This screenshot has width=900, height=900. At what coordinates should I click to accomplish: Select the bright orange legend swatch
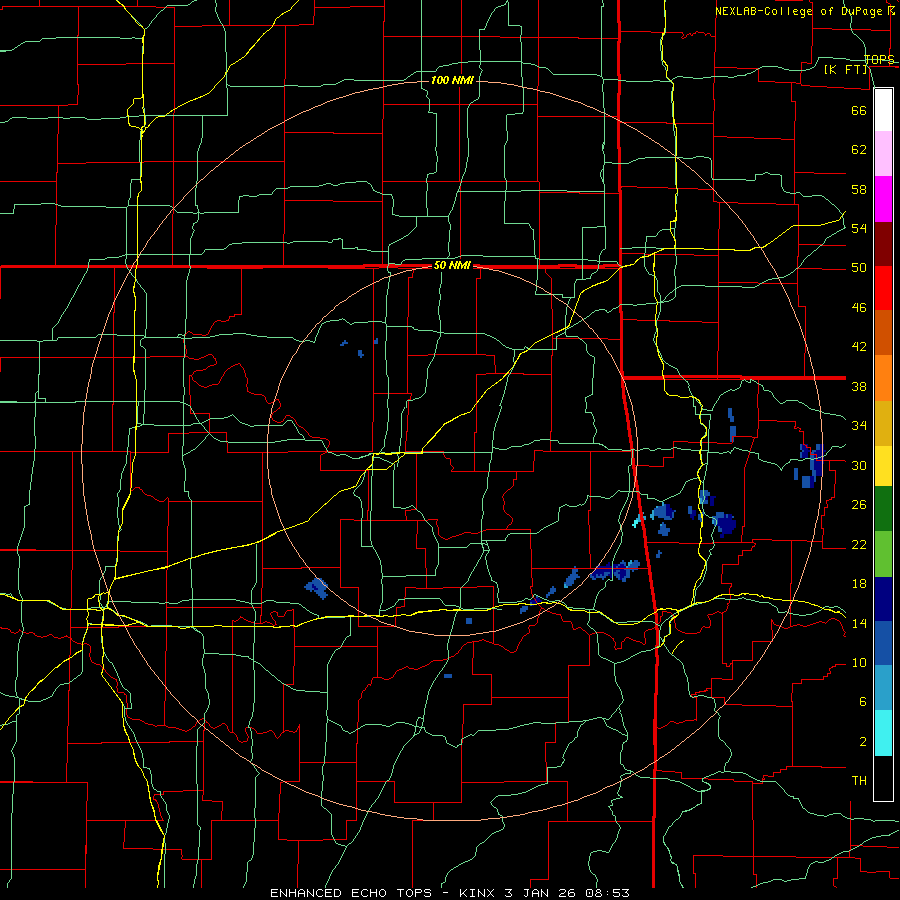coord(883,378)
